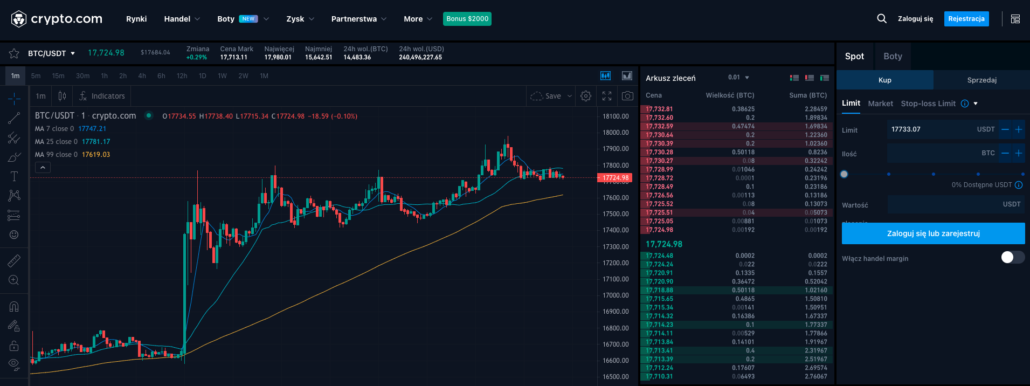The height and width of the screenshot is (386, 1030).
Task: Select the ruler measure tool
Action: click(x=14, y=261)
